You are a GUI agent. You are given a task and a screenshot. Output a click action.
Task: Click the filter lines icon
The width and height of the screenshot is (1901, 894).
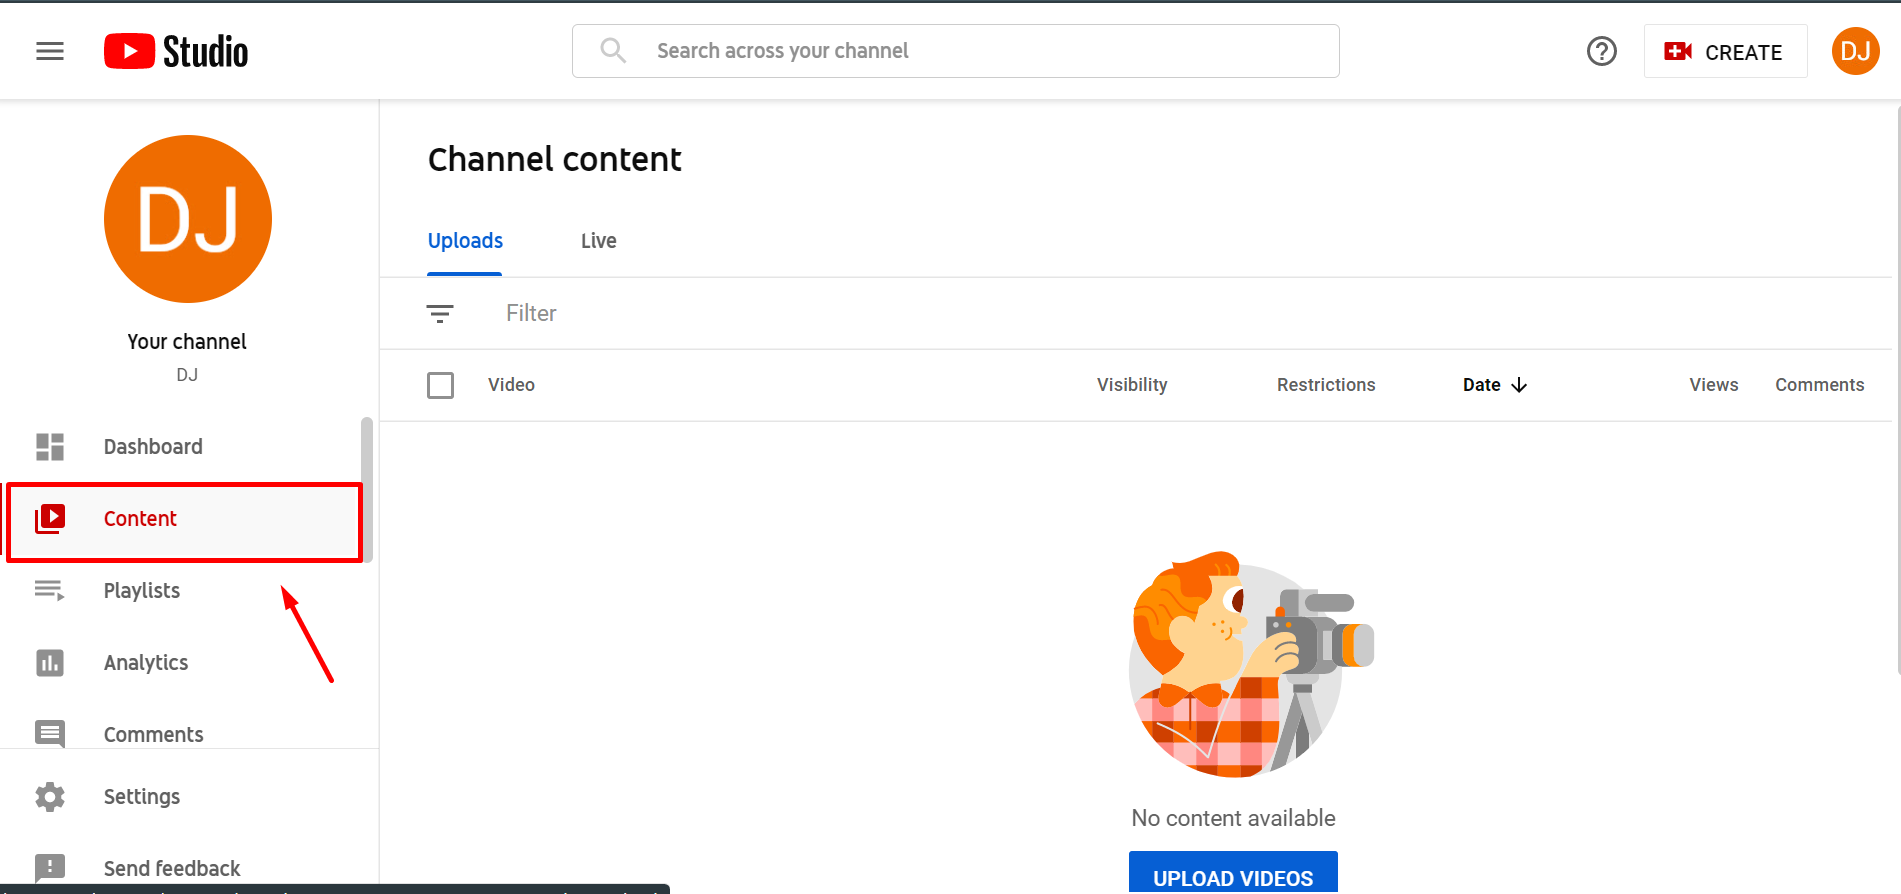440,314
